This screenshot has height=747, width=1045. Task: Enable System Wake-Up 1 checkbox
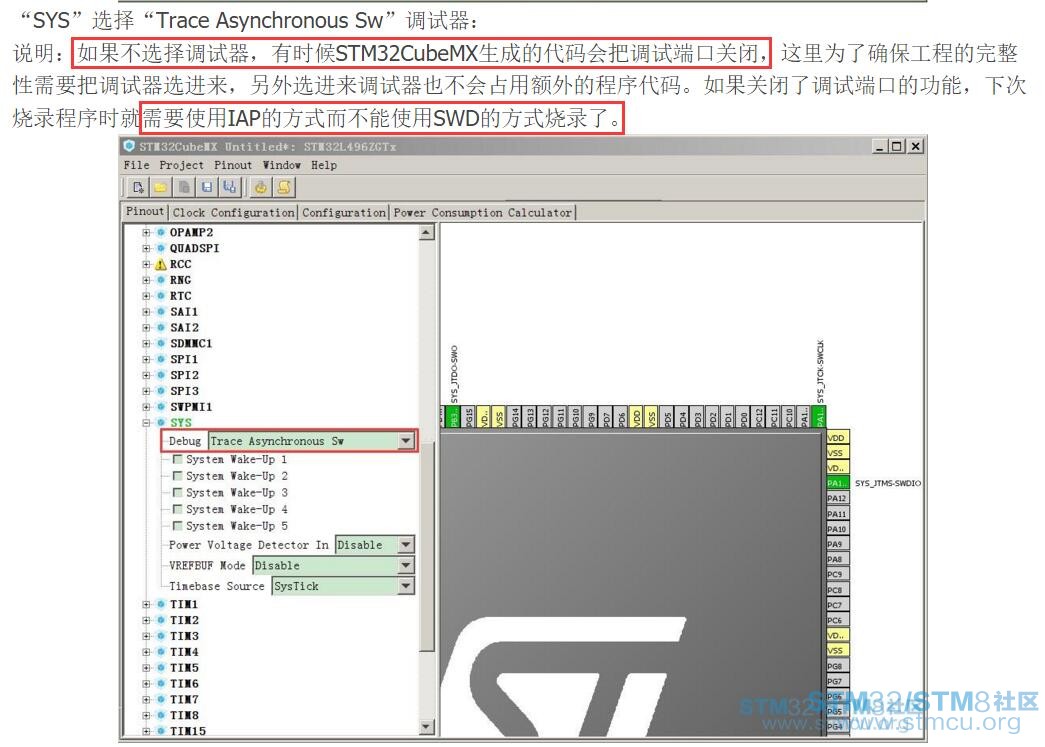[177, 459]
